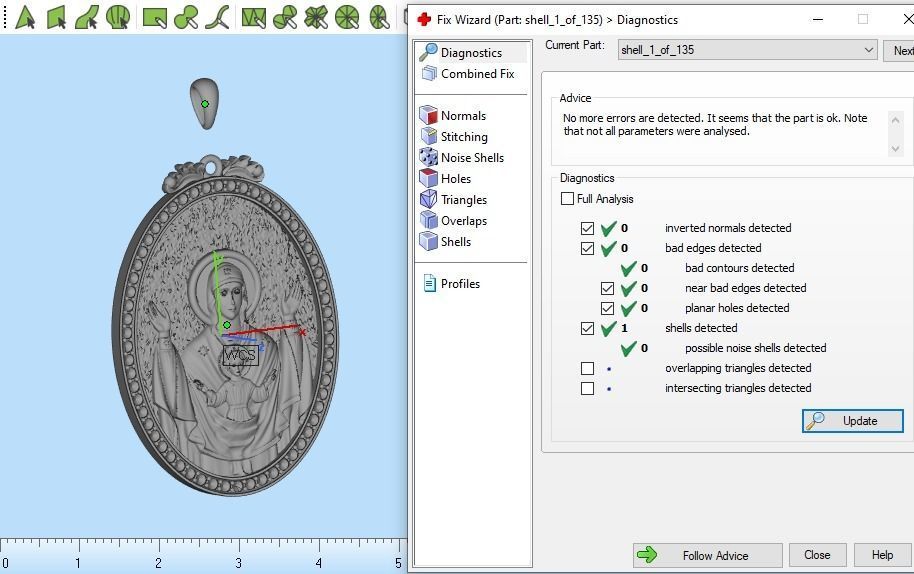The height and width of the screenshot is (574, 914).
Task: Select the Mark Plane tool
Action: 57,17
